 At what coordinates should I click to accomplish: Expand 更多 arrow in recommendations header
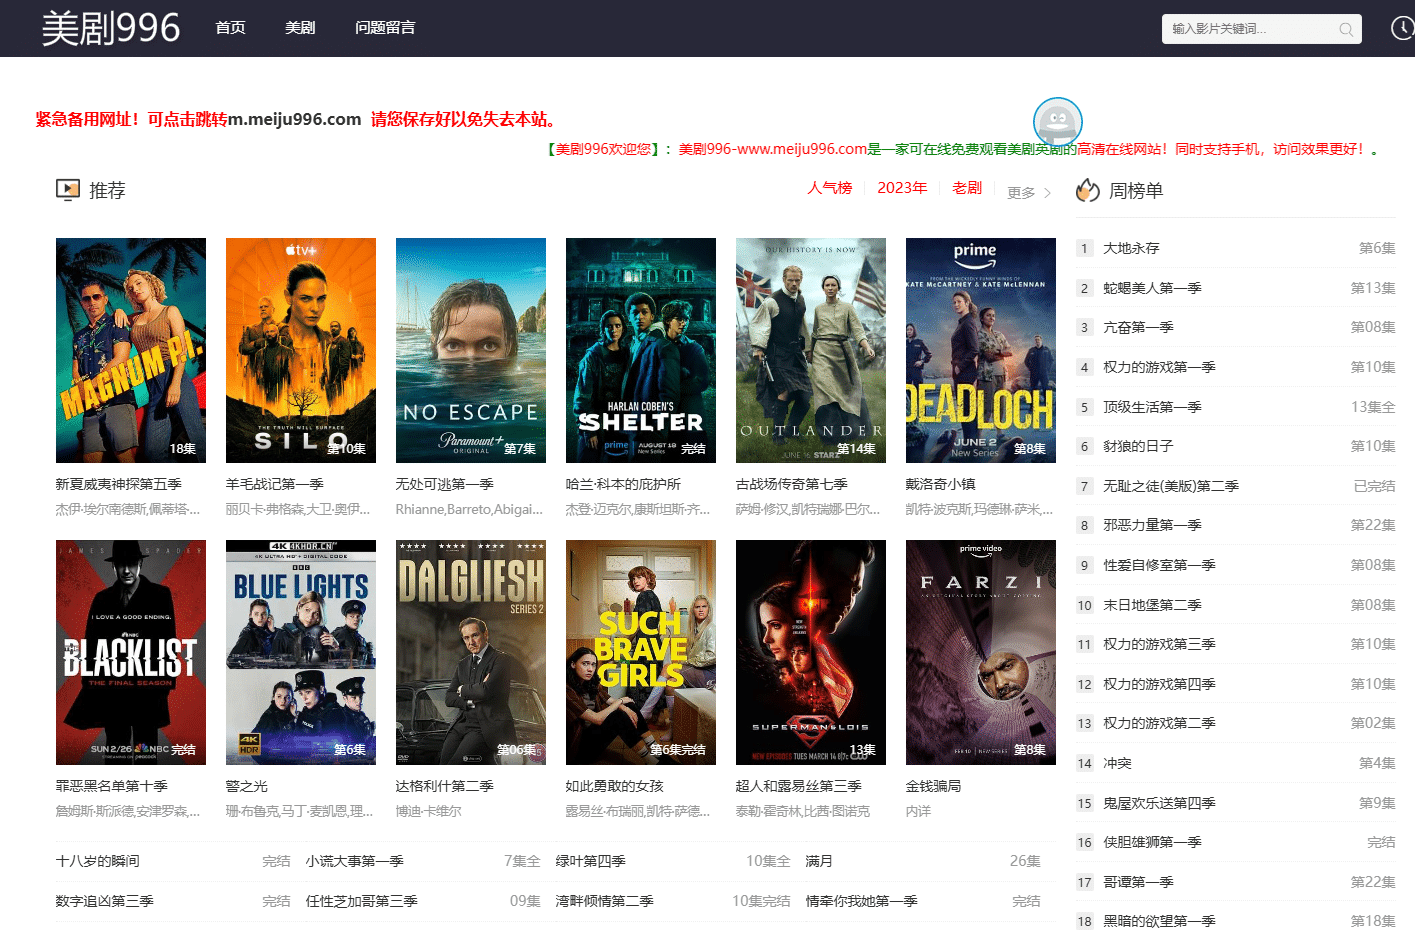pyautogui.click(x=1047, y=193)
